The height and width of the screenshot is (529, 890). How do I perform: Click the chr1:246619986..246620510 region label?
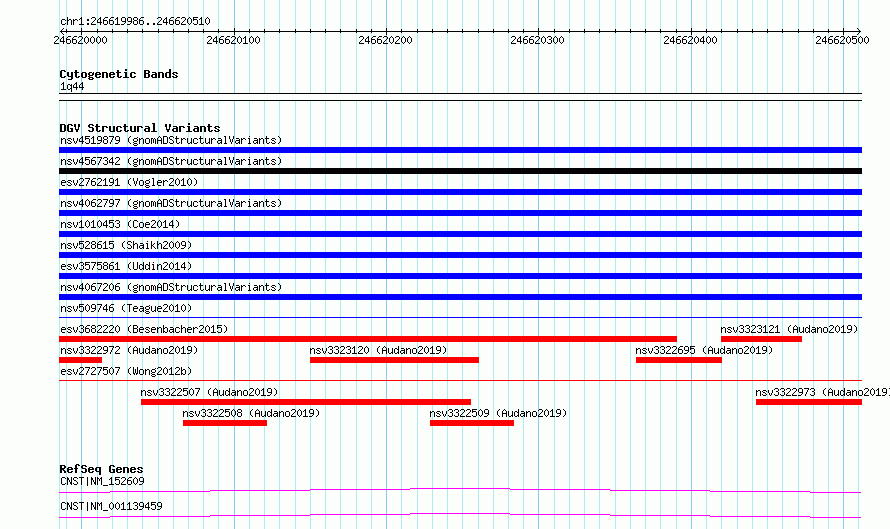click(x=135, y=22)
